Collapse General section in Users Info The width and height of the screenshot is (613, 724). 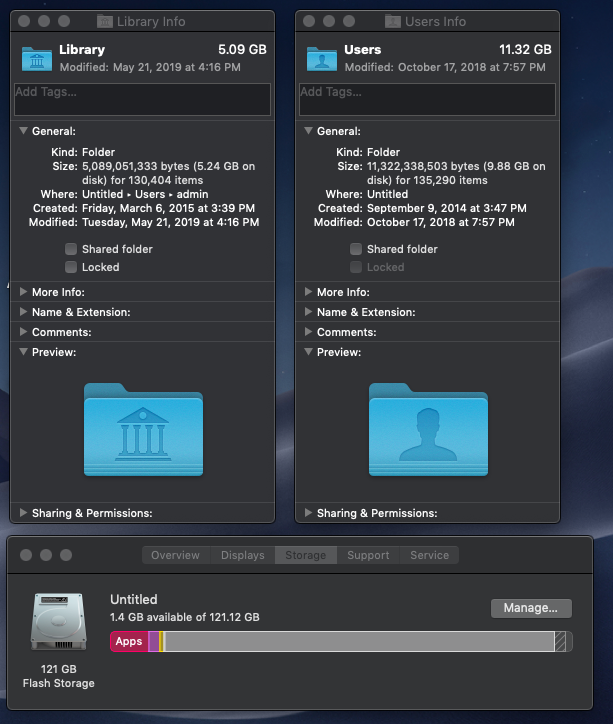click(308, 131)
